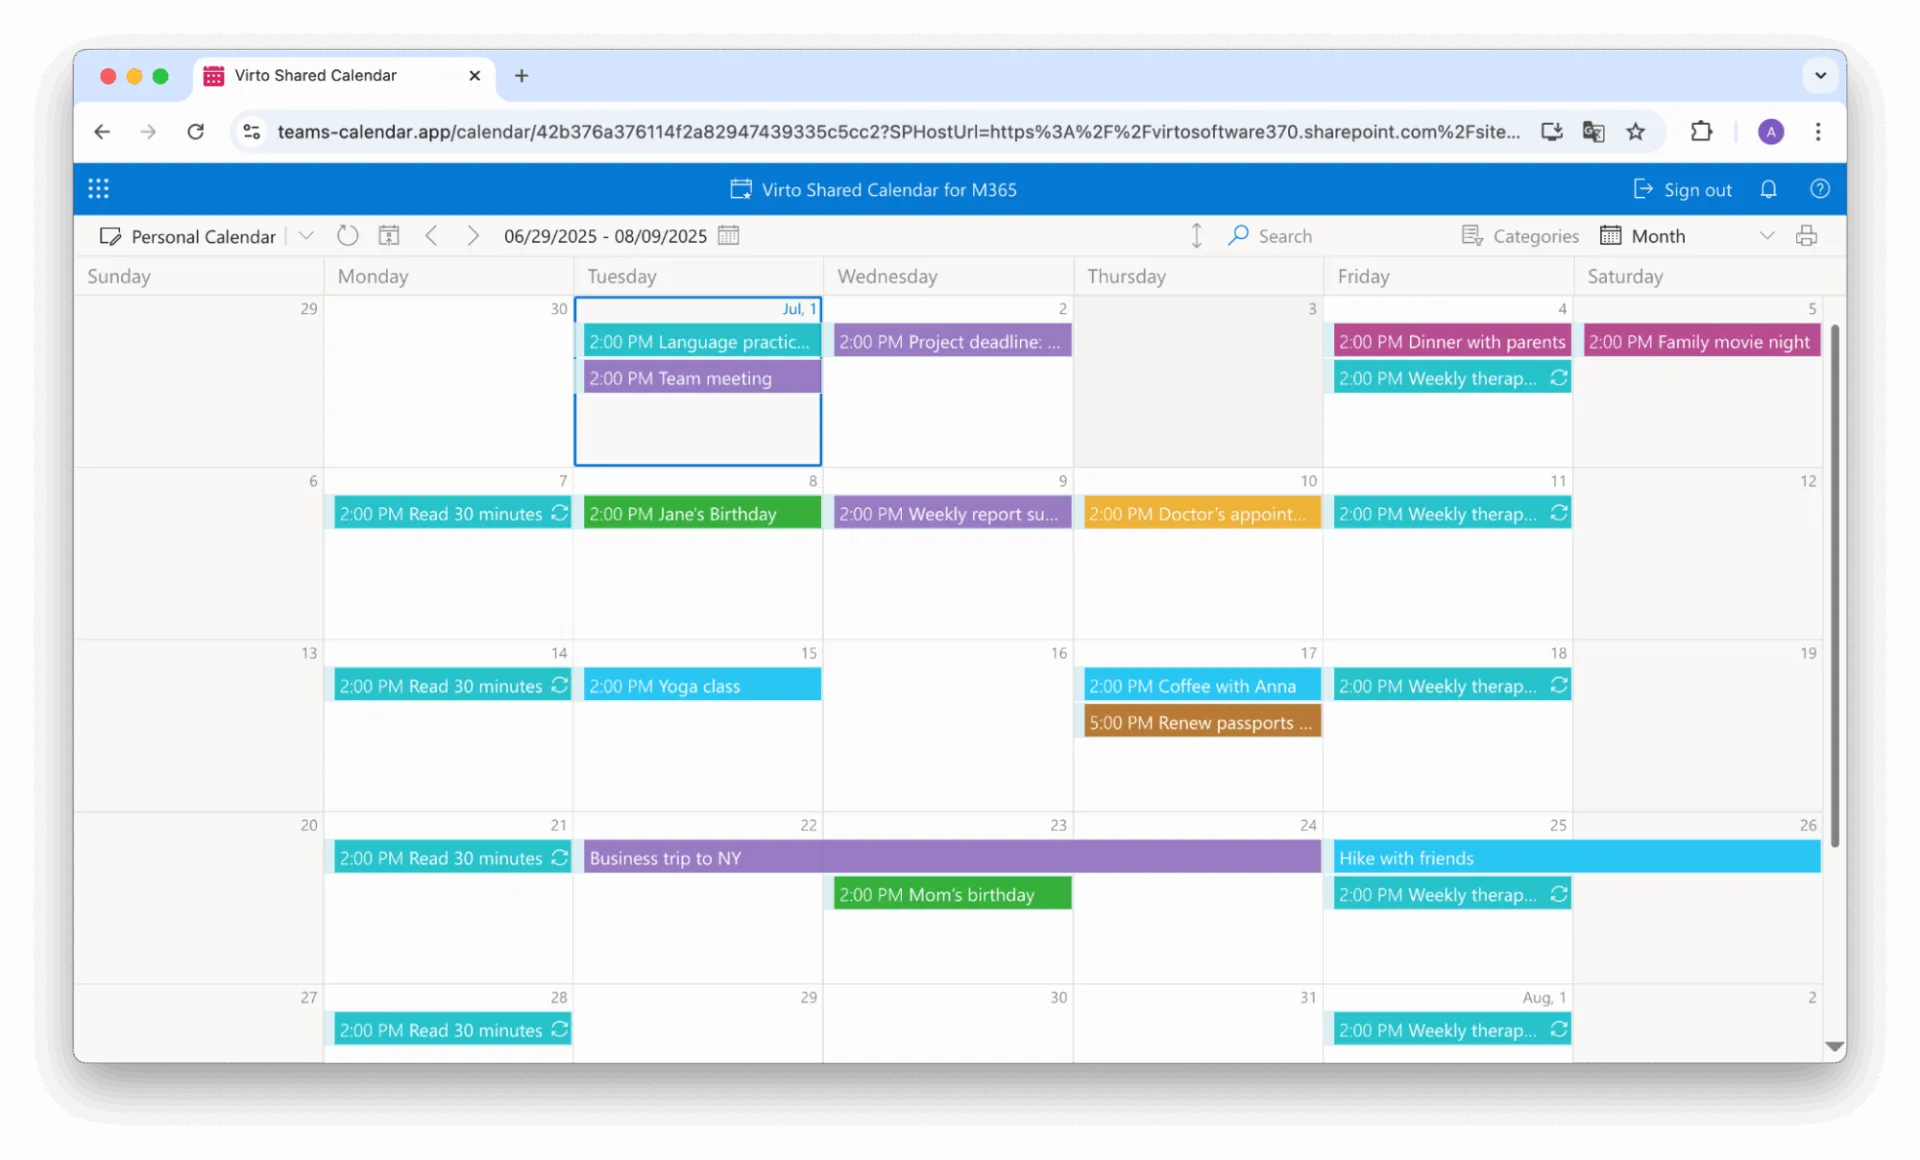Screen dimensions: 1920x1160
Task: Sign out of Virto Shared Calendar
Action: pyautogui.click(x=1682, y=189)
